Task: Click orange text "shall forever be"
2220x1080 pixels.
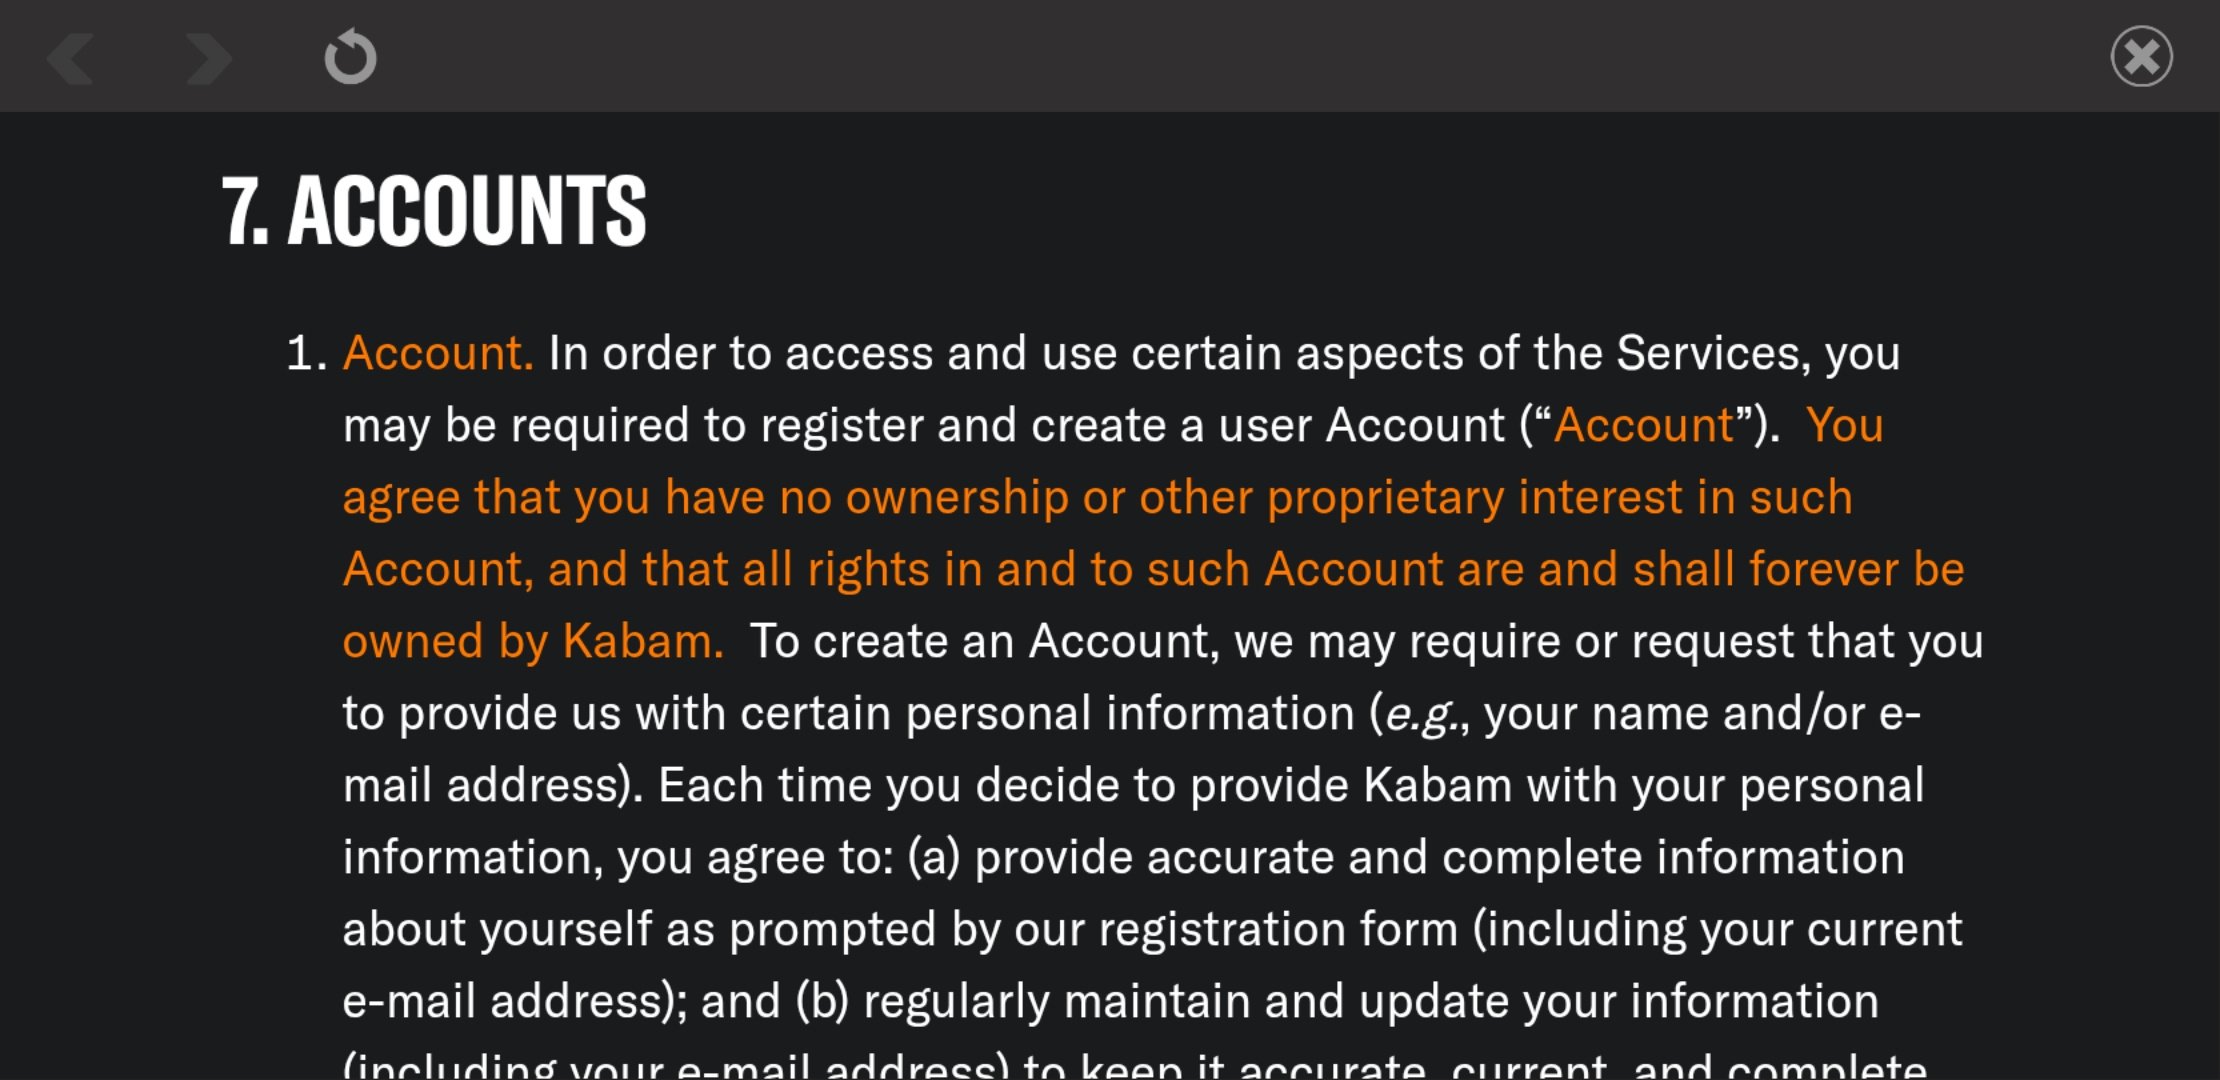Action: coord(1799,569)
